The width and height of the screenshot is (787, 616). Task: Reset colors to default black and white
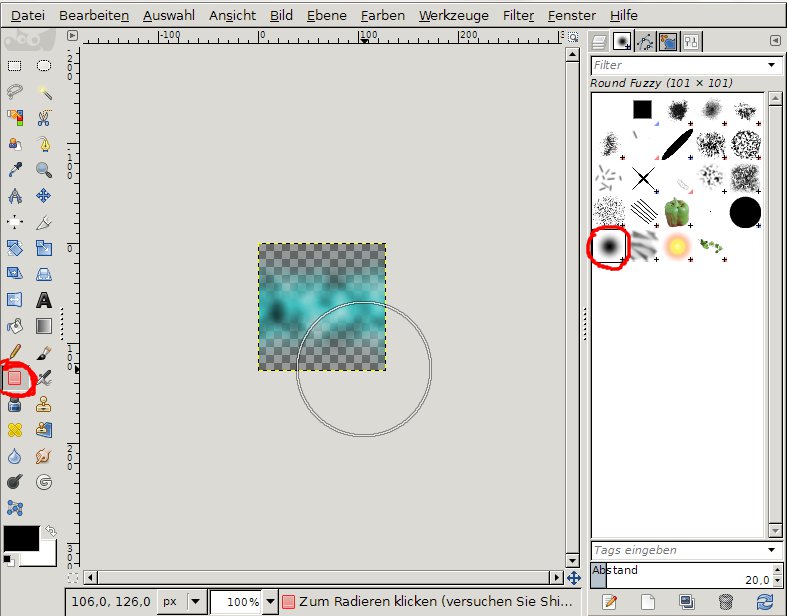click(8, 560)
